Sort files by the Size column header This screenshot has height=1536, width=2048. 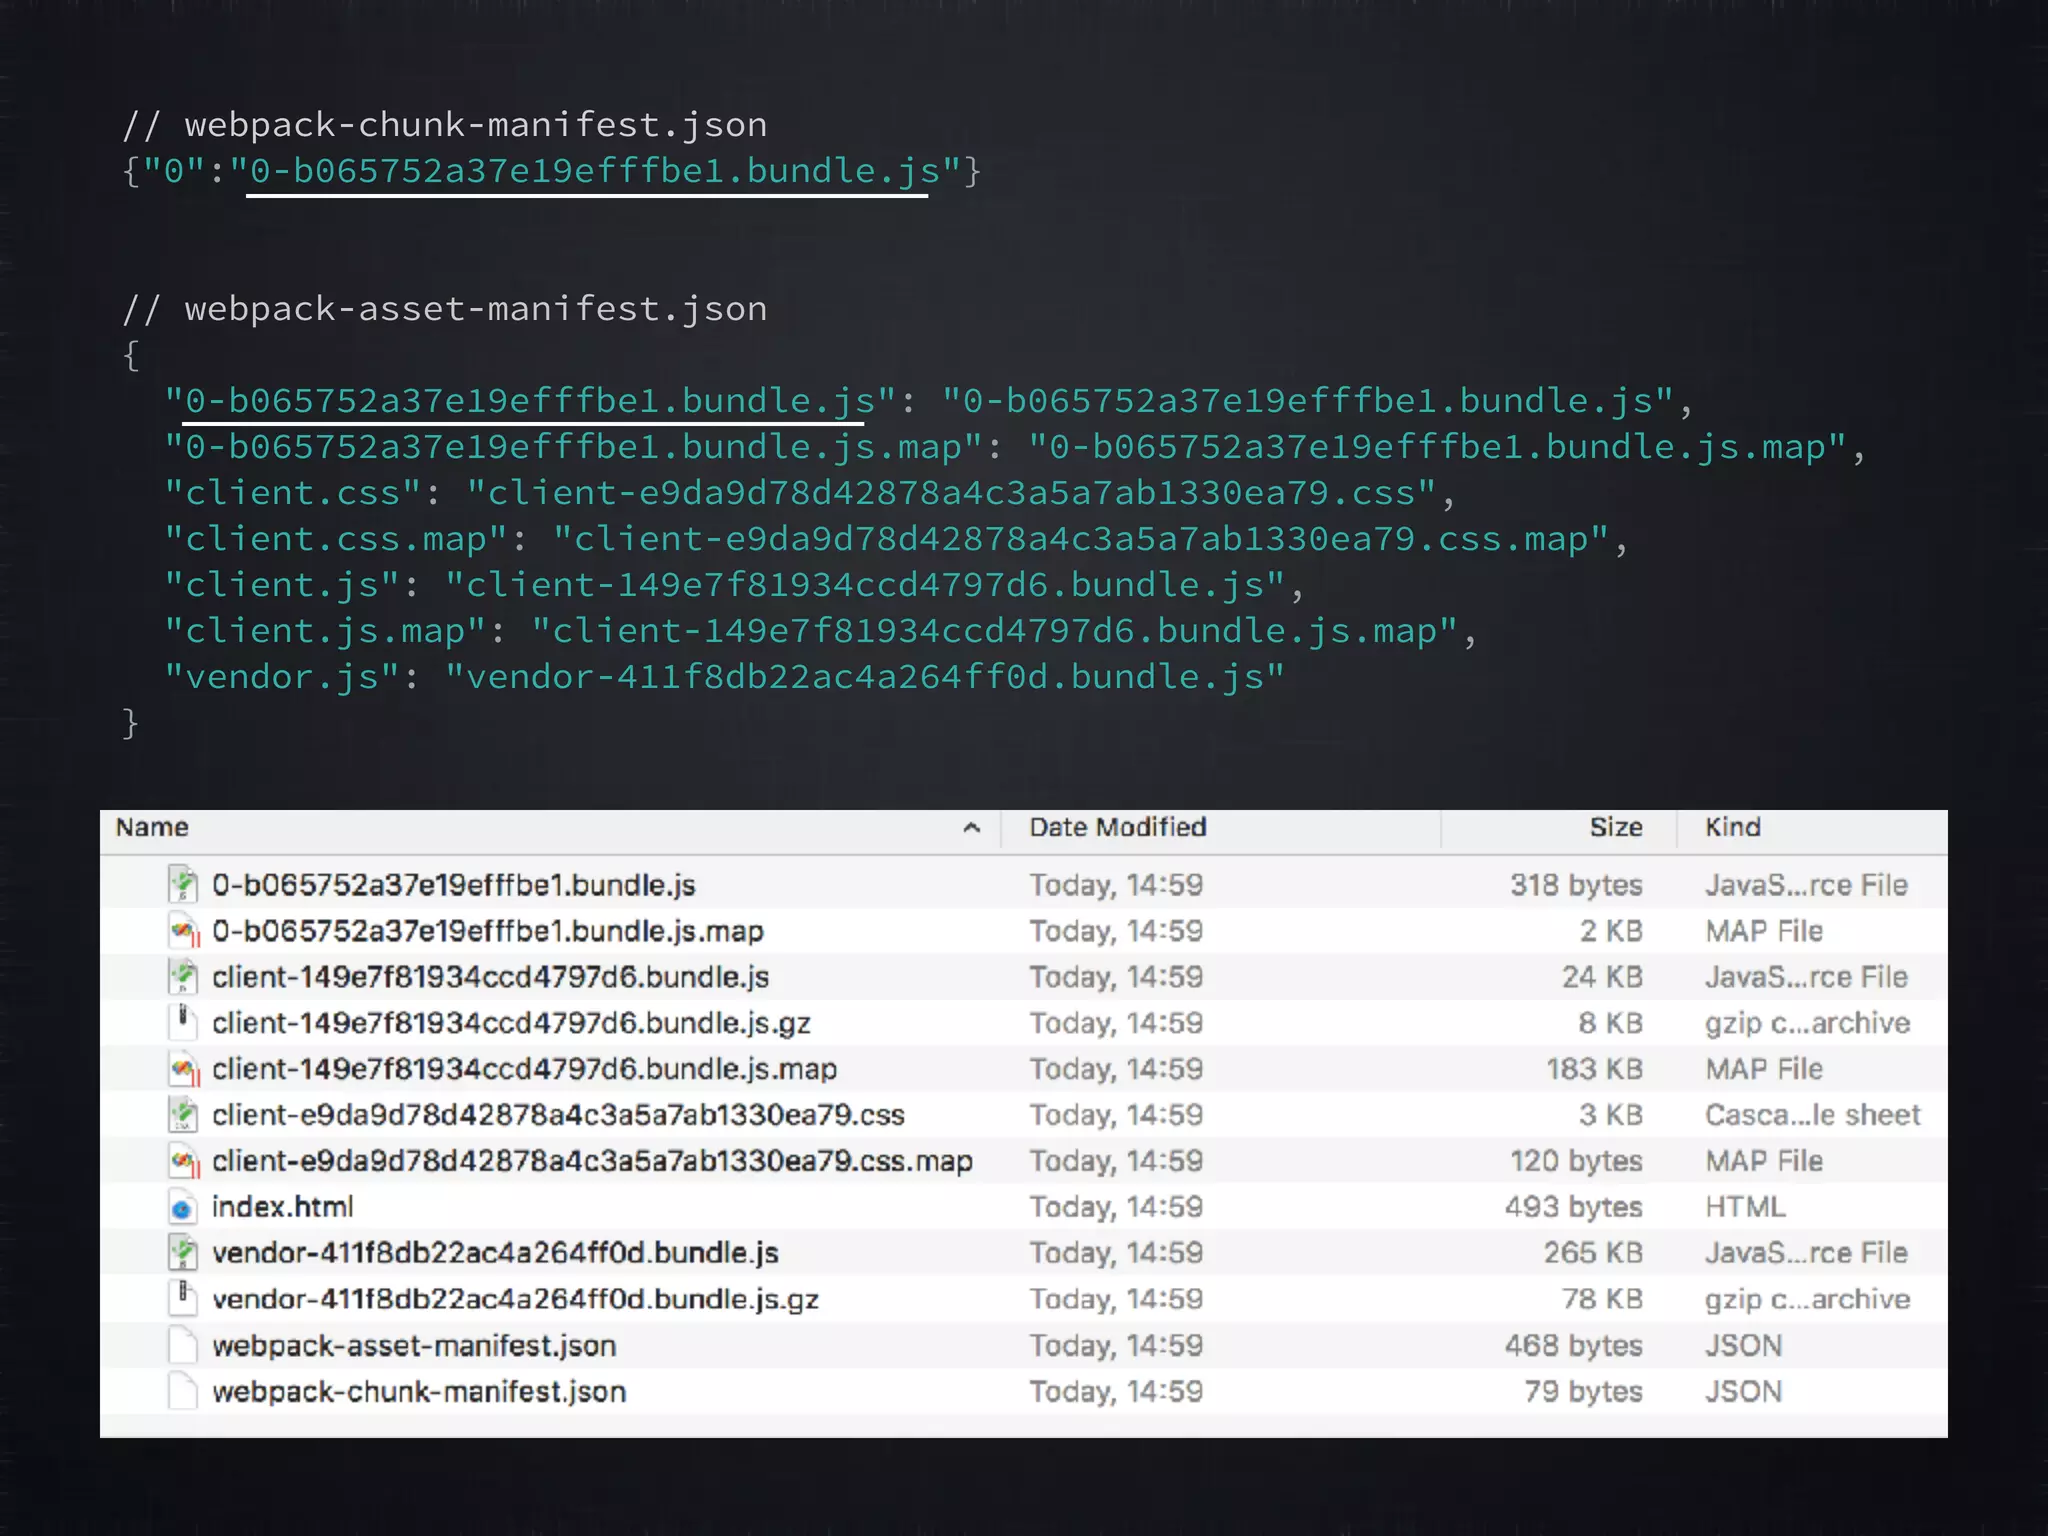pyautogui.click(x=1615, y=828)
